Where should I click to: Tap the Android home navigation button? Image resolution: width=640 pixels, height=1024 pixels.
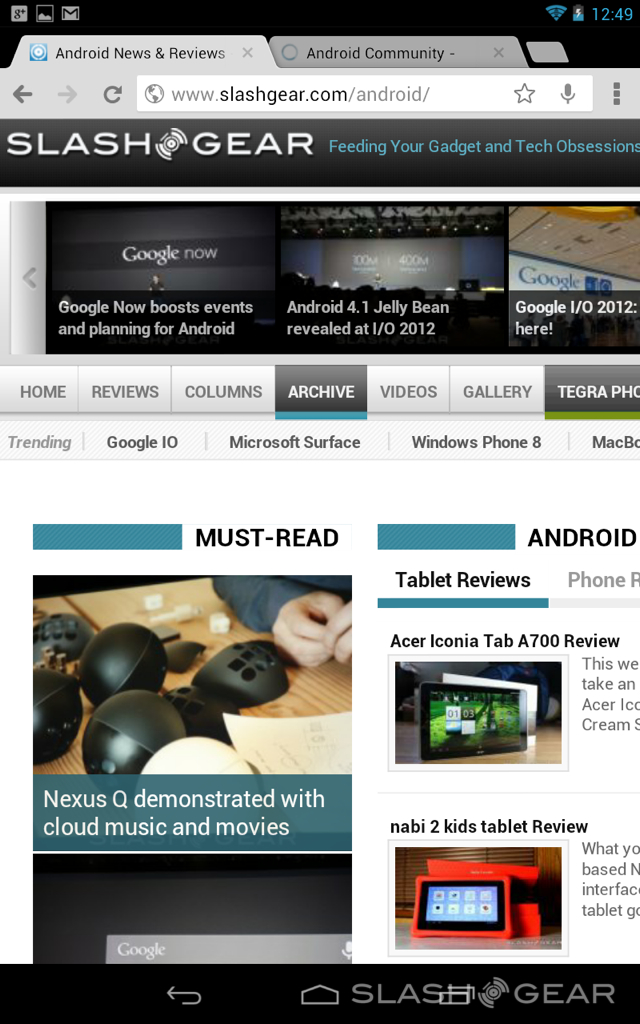[x=319, y=995]
